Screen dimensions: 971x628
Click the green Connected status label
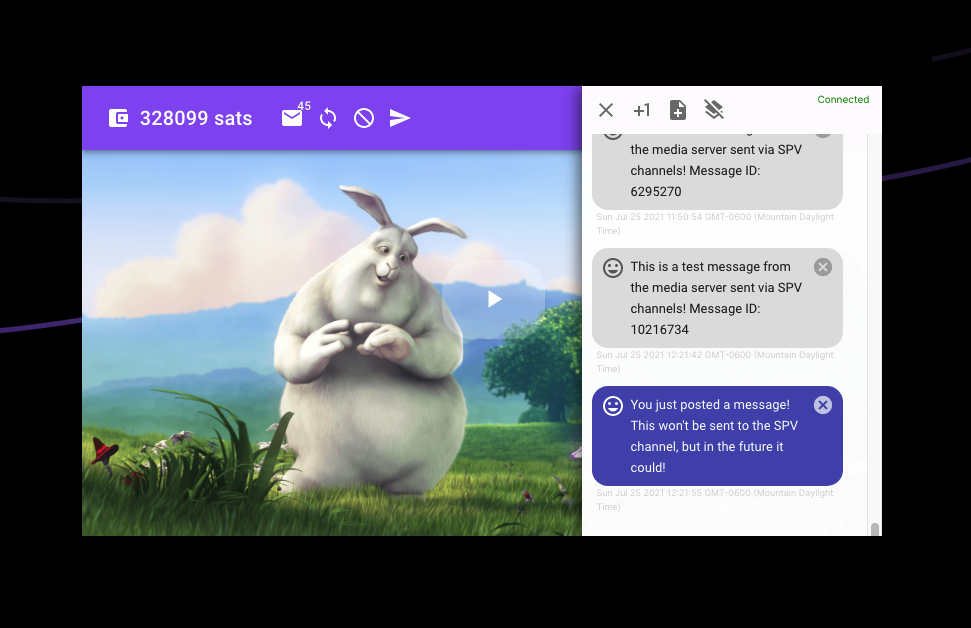pos(843,100)
